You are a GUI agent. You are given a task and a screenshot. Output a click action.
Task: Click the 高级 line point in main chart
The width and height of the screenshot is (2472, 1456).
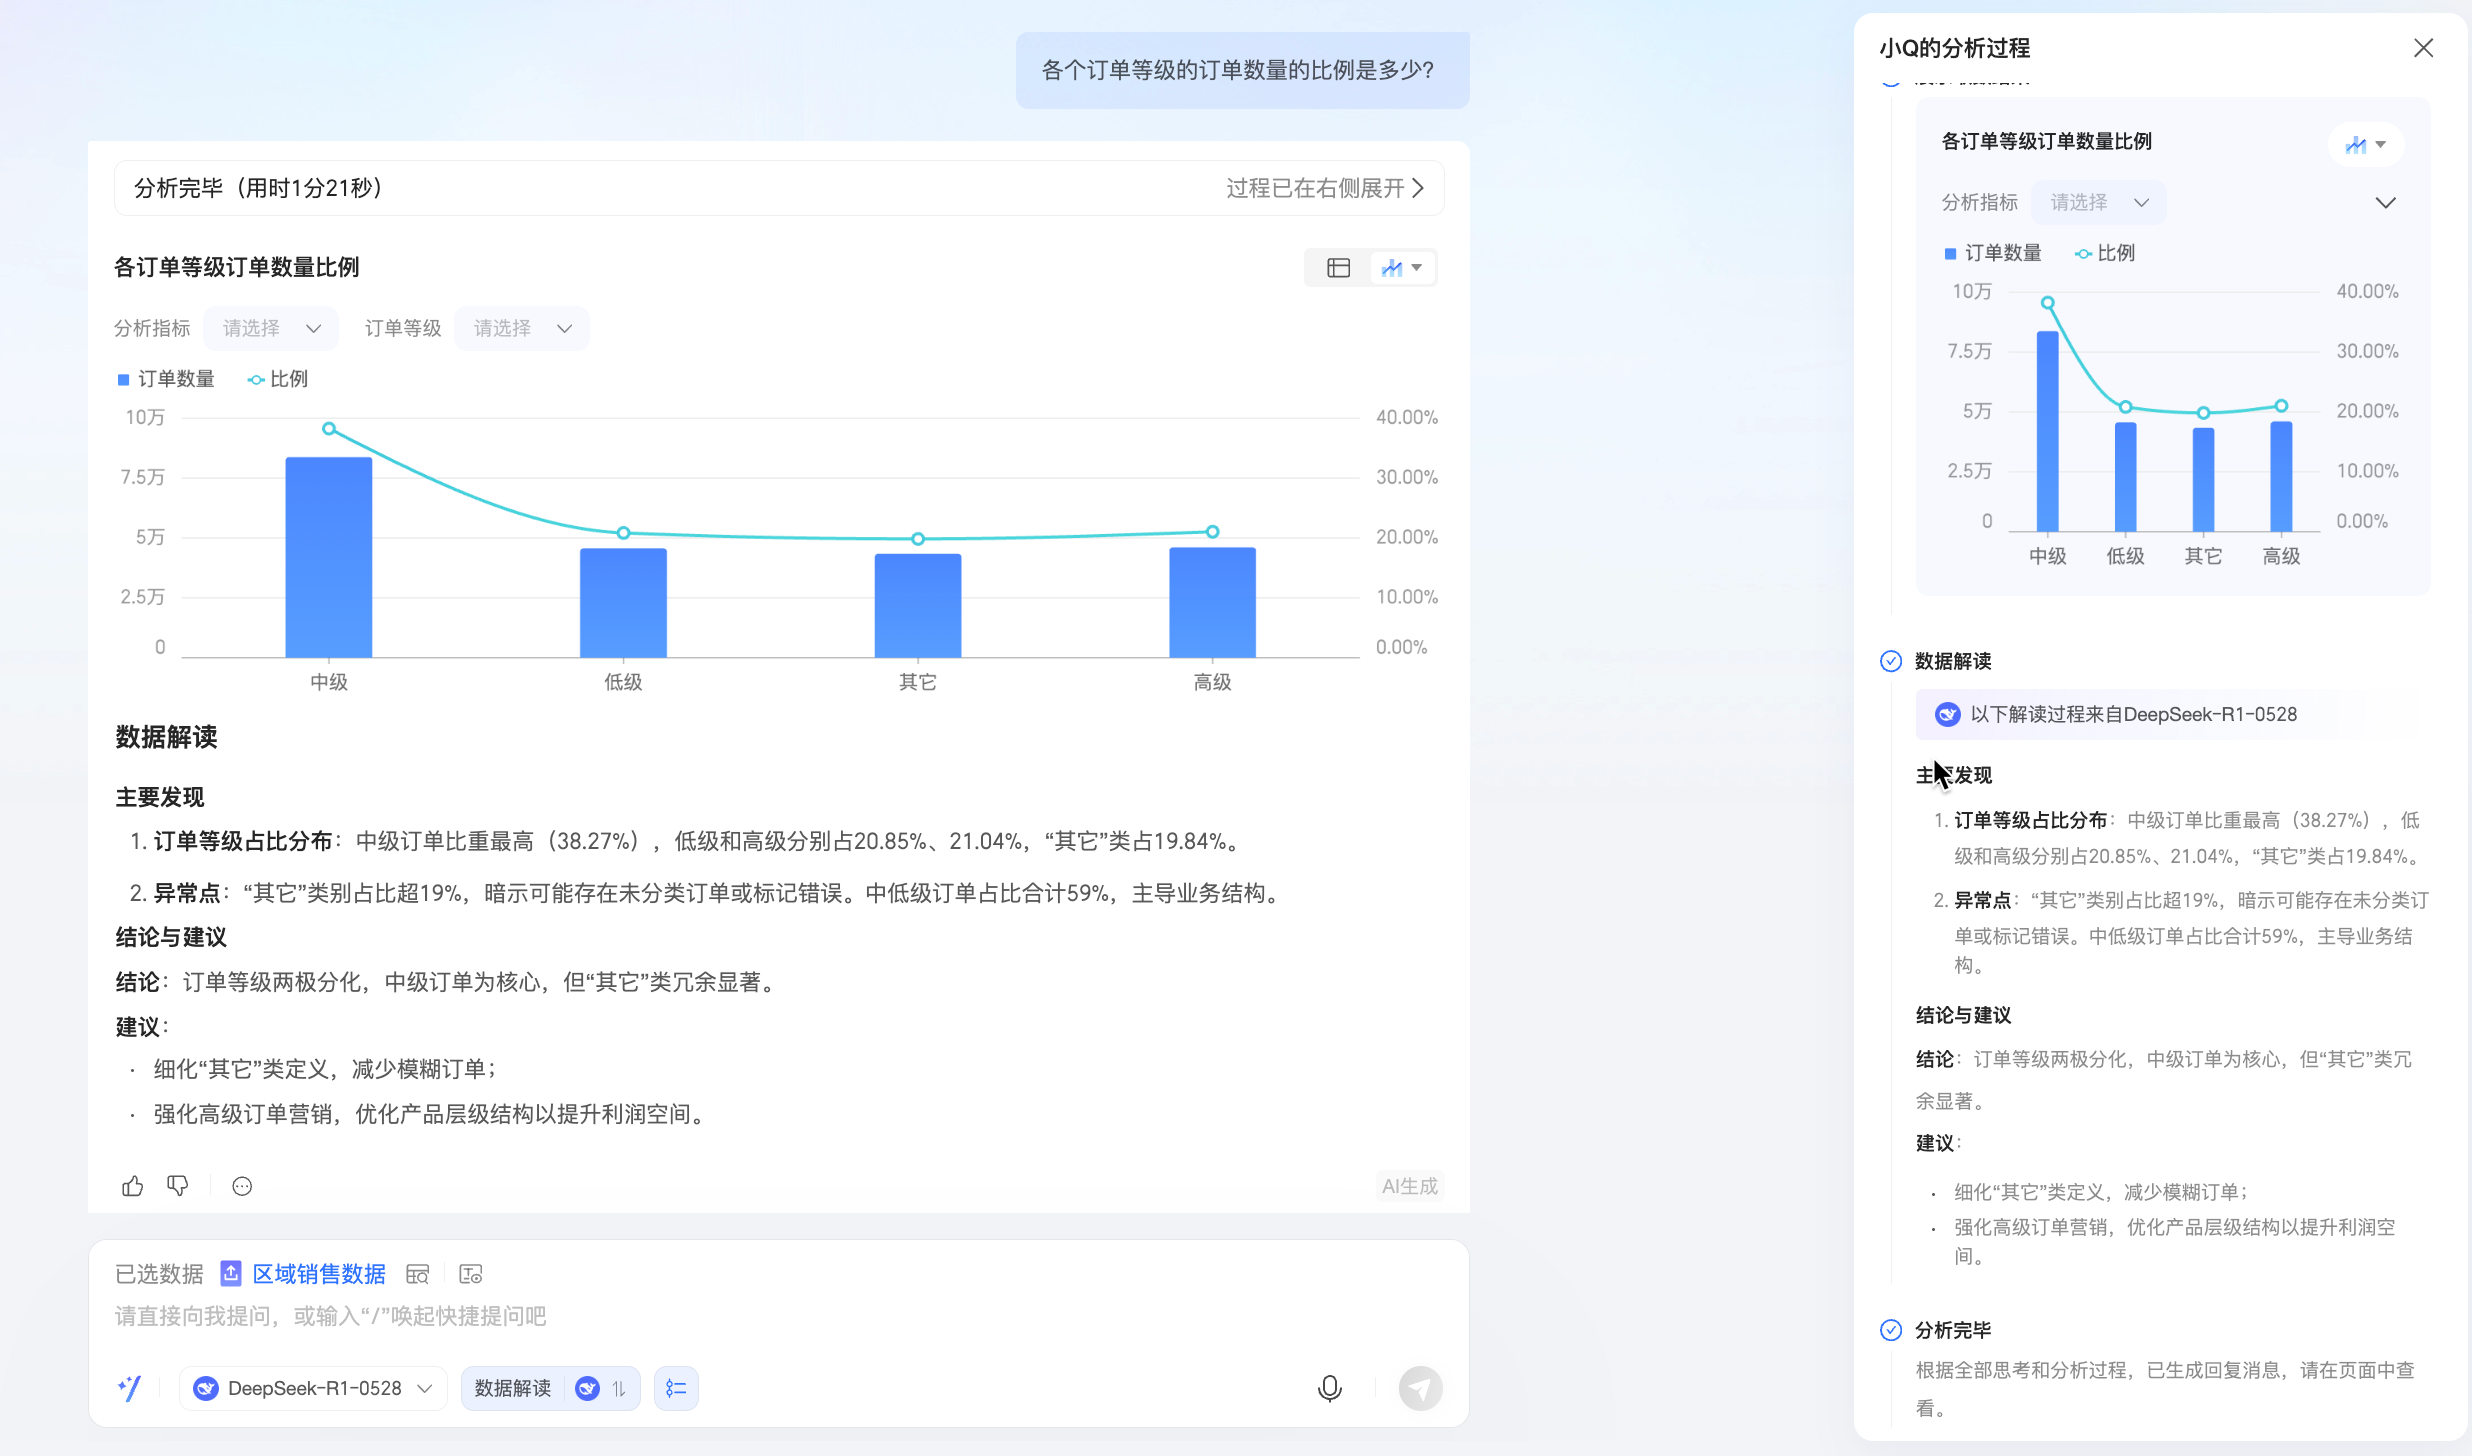coord(1212,532)
